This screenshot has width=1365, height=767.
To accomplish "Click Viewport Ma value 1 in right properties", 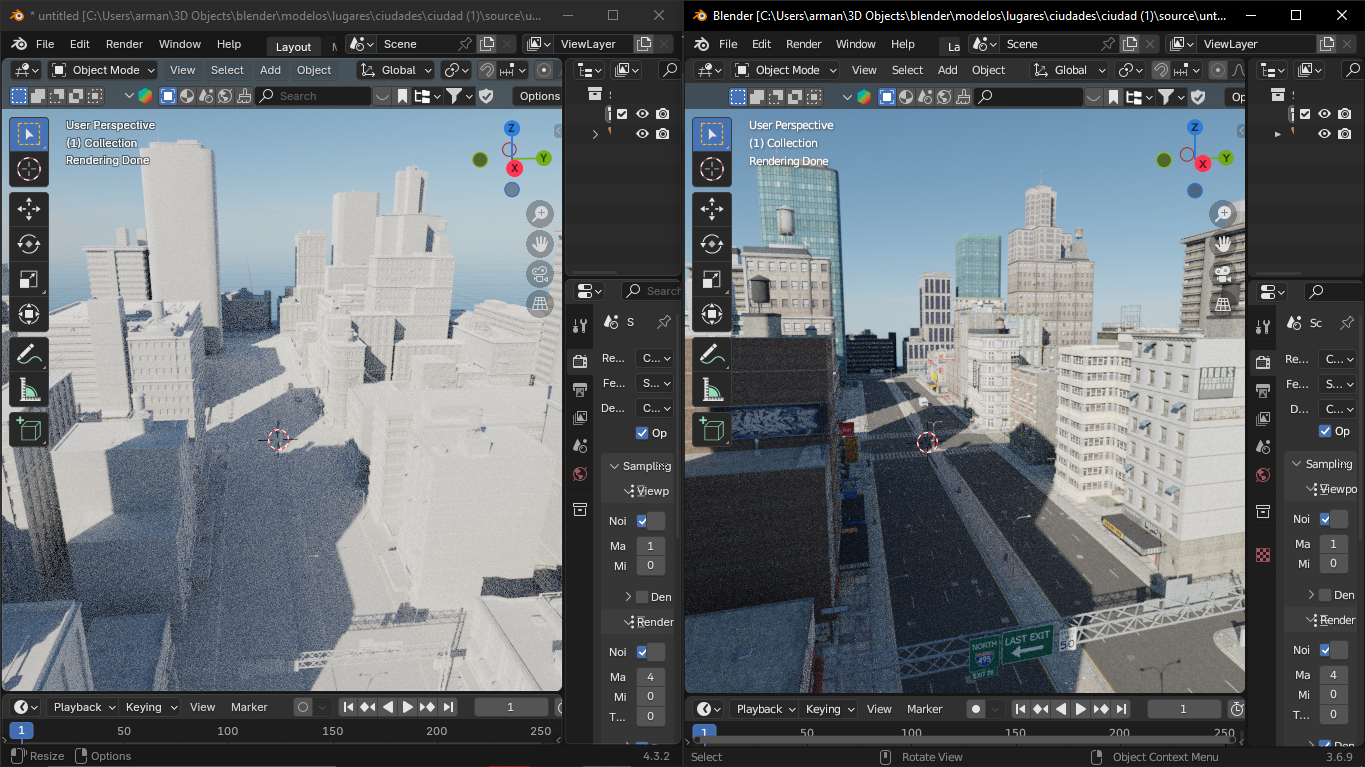I will 1333,544.
